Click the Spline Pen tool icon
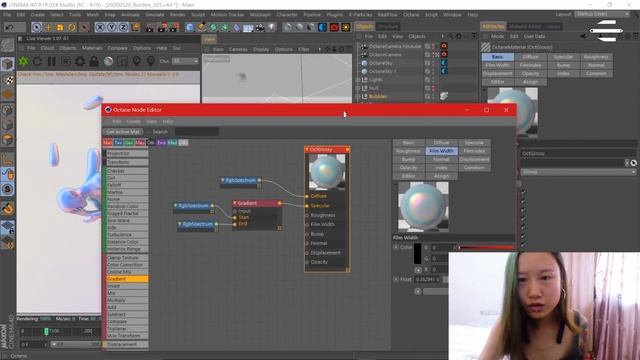Image resolution: width=640 pixels, height=360 pixels. 201,27
